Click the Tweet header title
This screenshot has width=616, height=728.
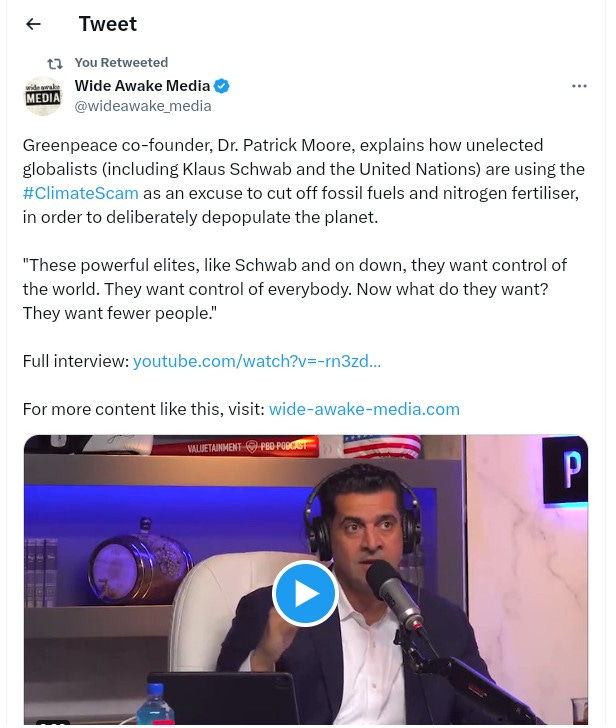[108, 24]
